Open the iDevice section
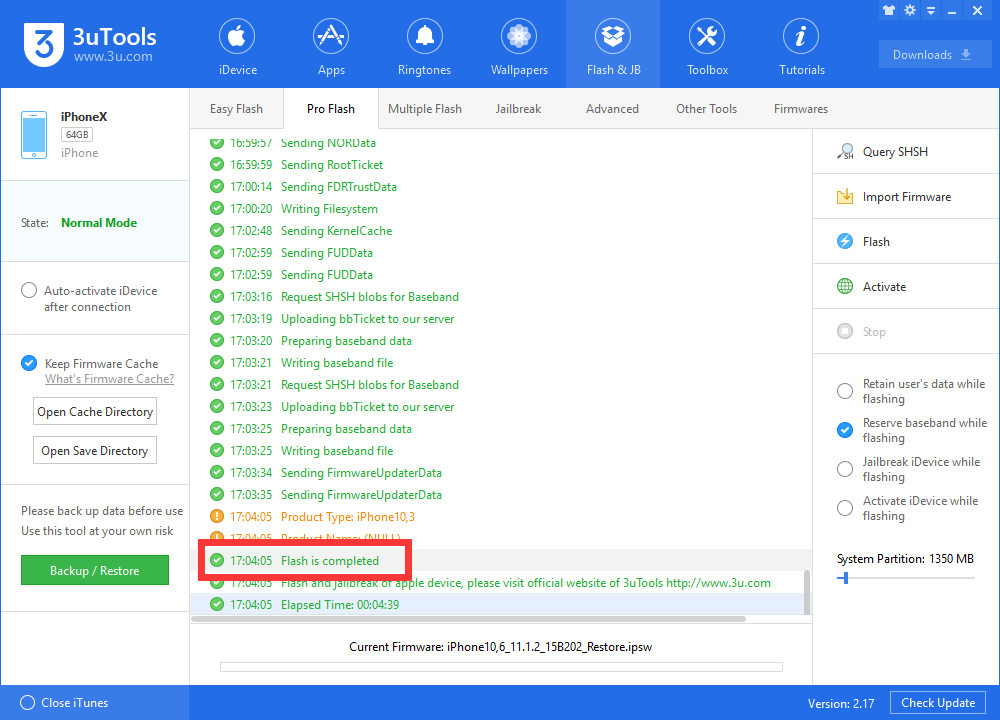 pos(237,47)
